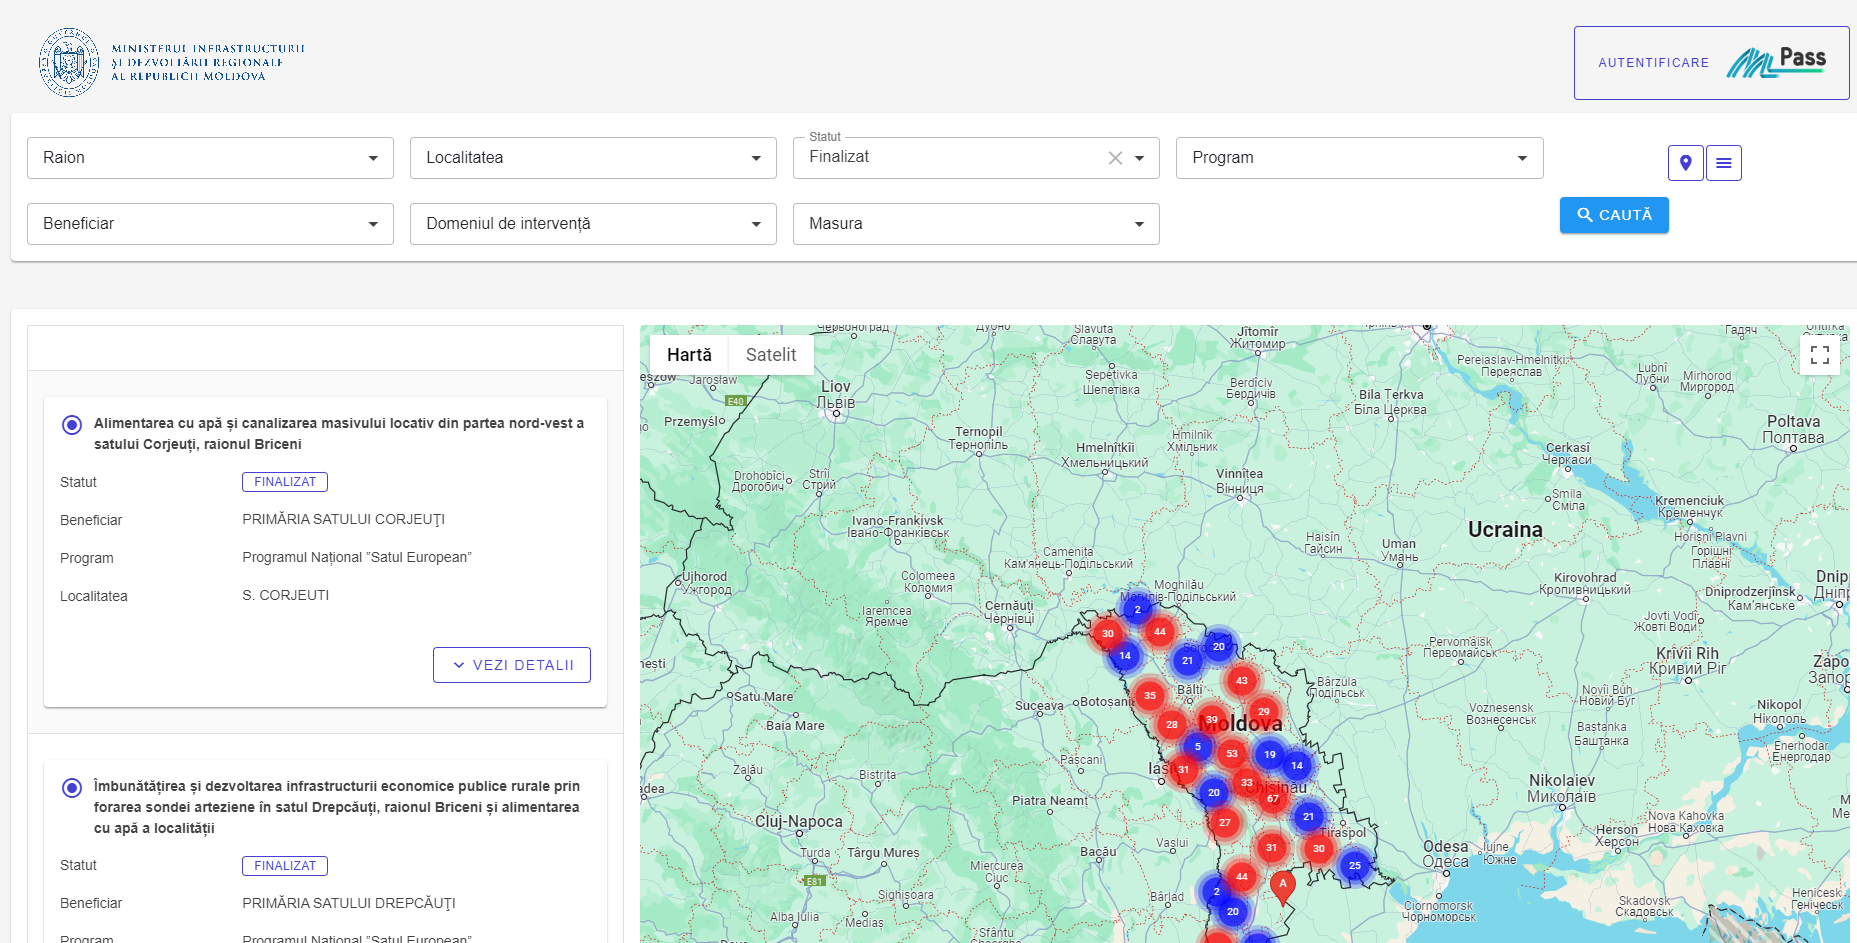Clear the Finalizat status filter

click(1115, 158)
